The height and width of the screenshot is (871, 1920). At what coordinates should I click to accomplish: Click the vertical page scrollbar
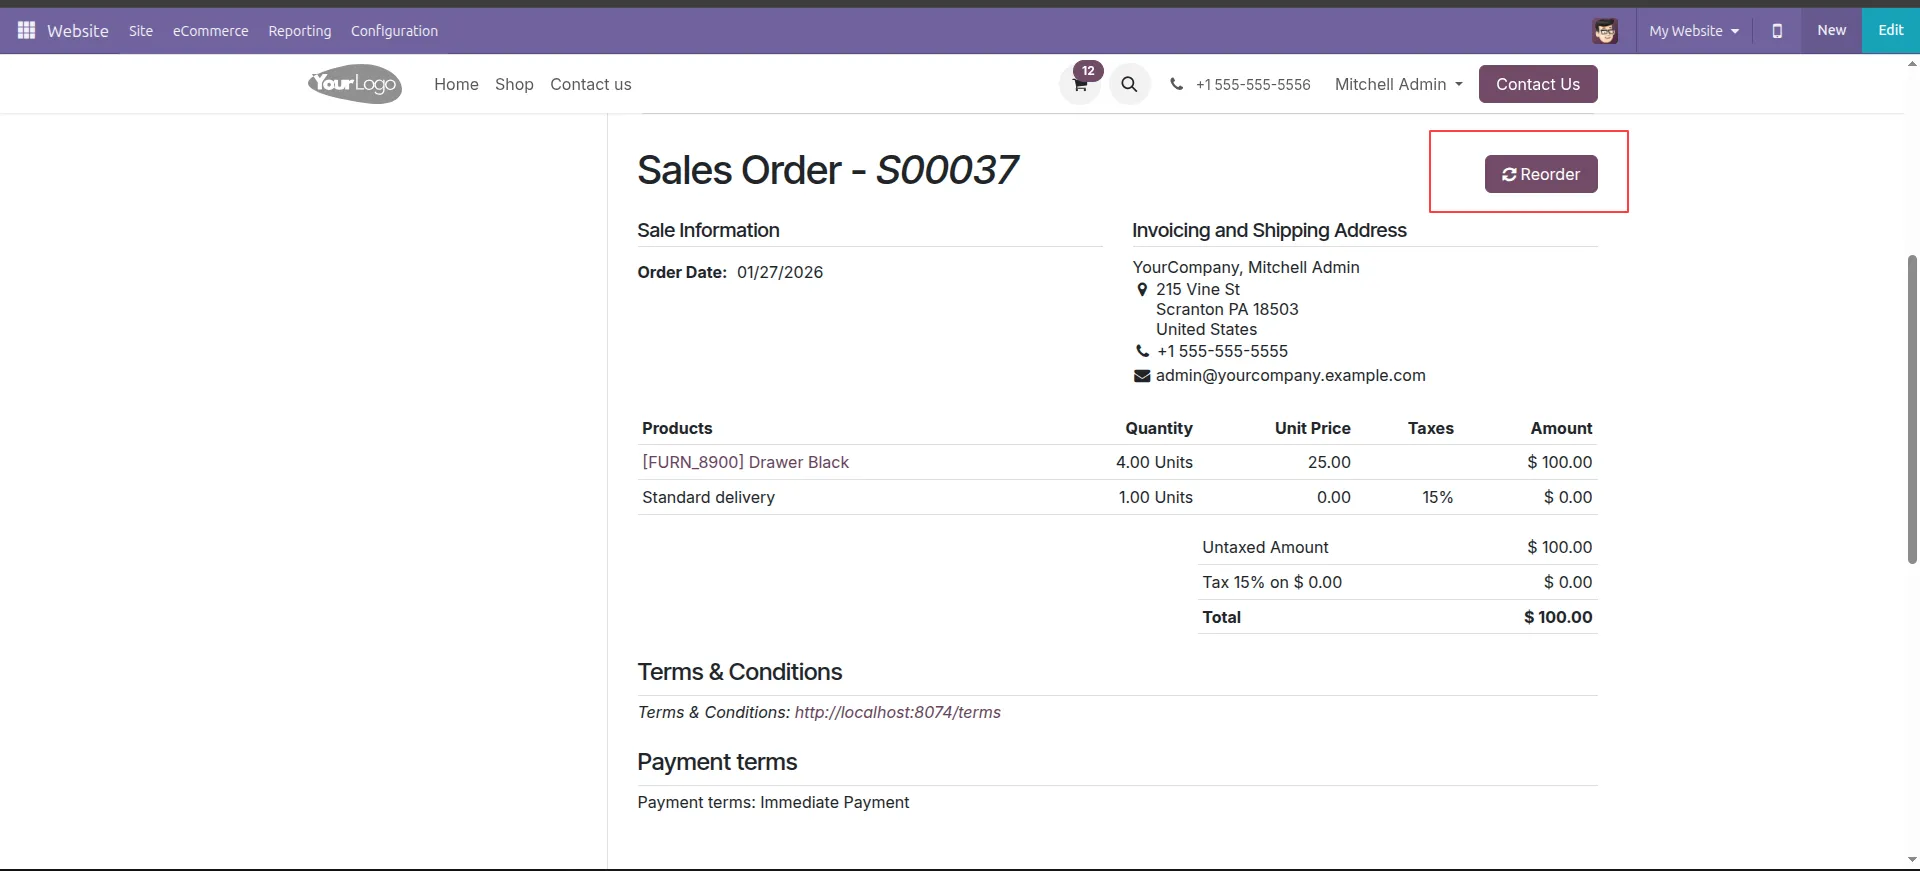[1912, 410]
